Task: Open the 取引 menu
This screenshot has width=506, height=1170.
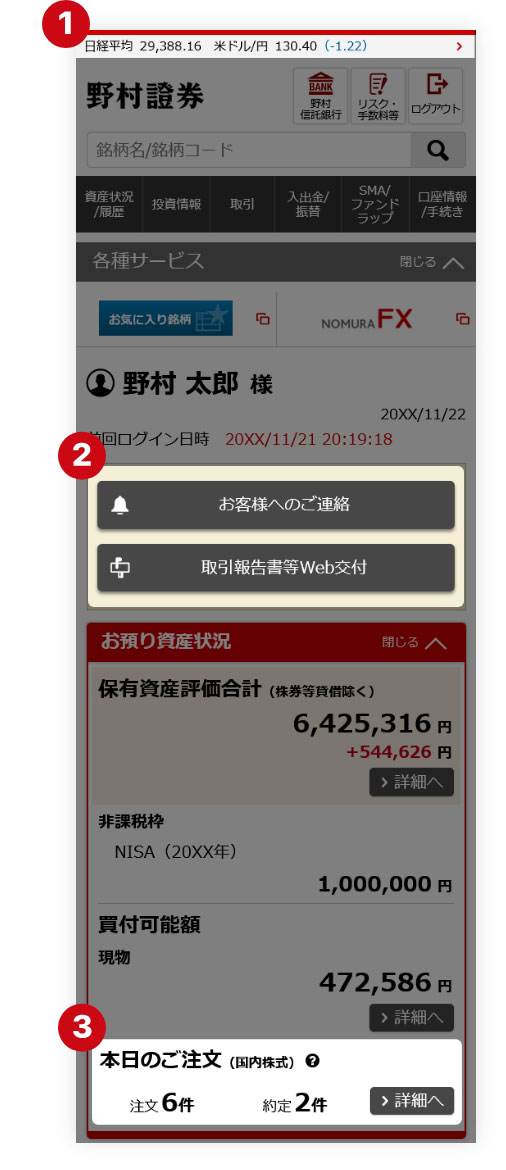Action: coord(242,204)
